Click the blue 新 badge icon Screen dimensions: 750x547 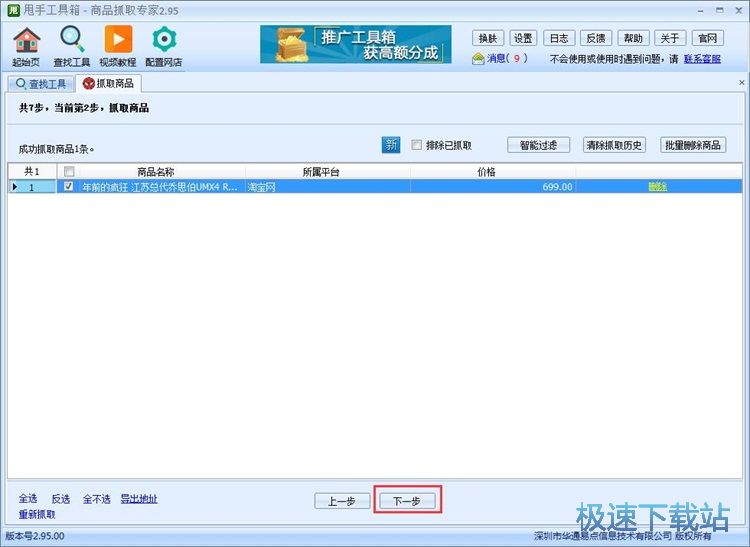[x=391, y=144]
